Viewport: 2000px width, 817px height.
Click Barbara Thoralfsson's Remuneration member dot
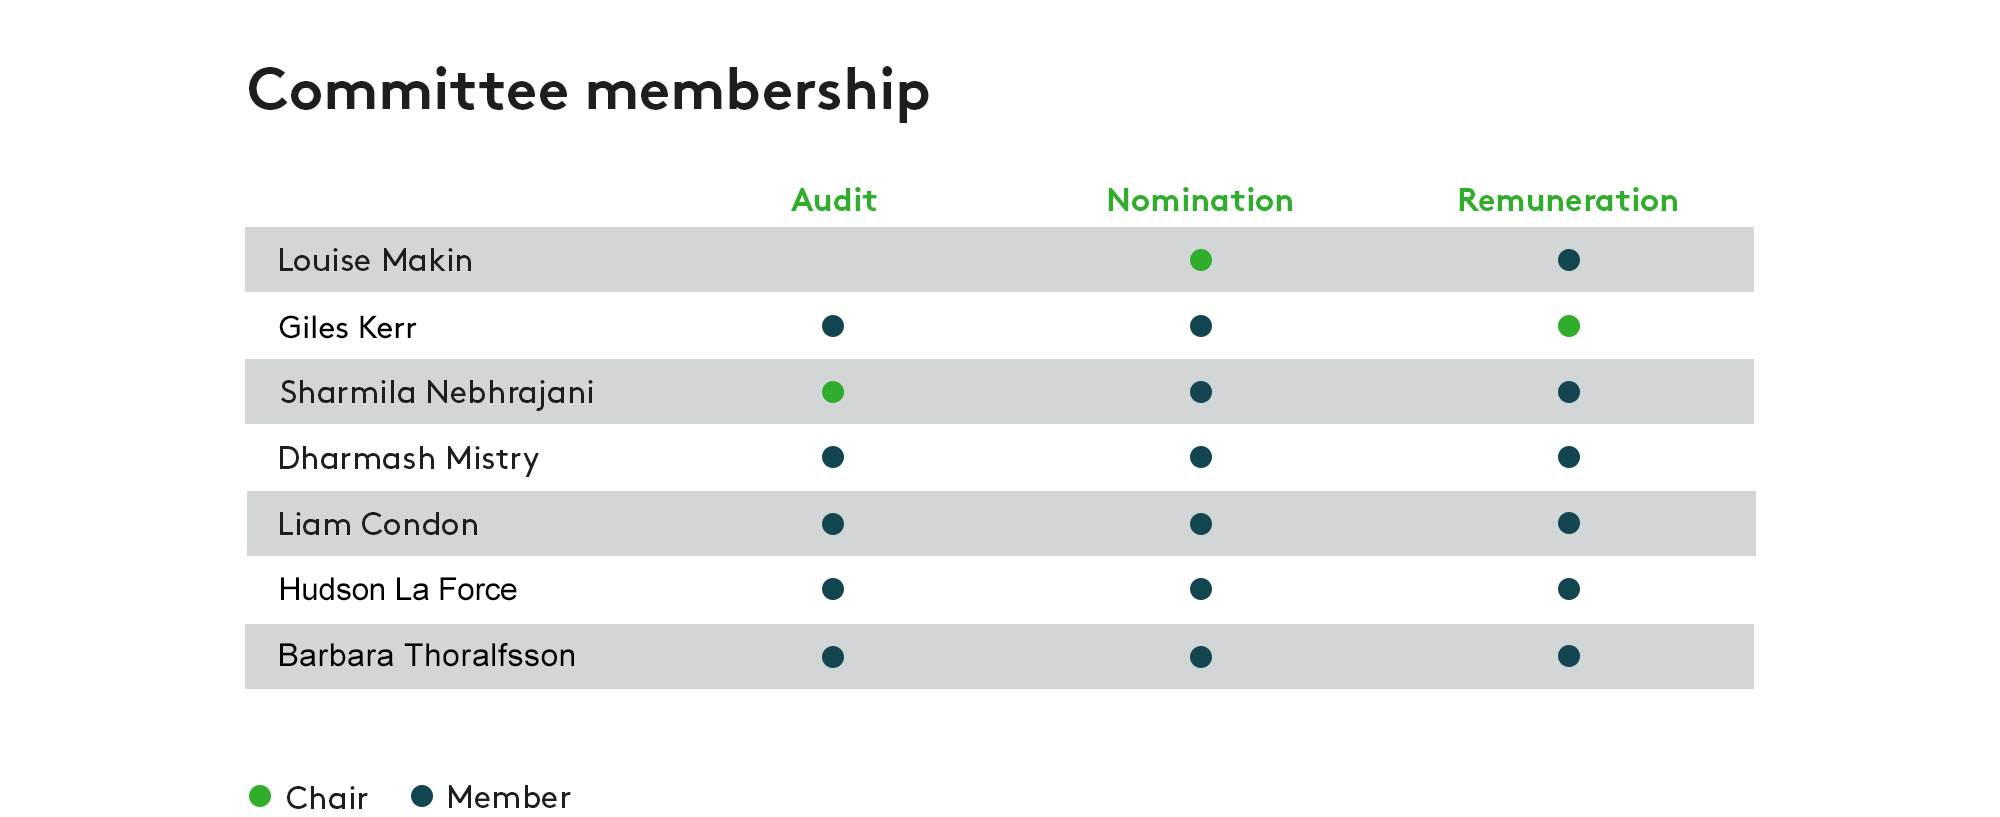tap(1569, 656)
